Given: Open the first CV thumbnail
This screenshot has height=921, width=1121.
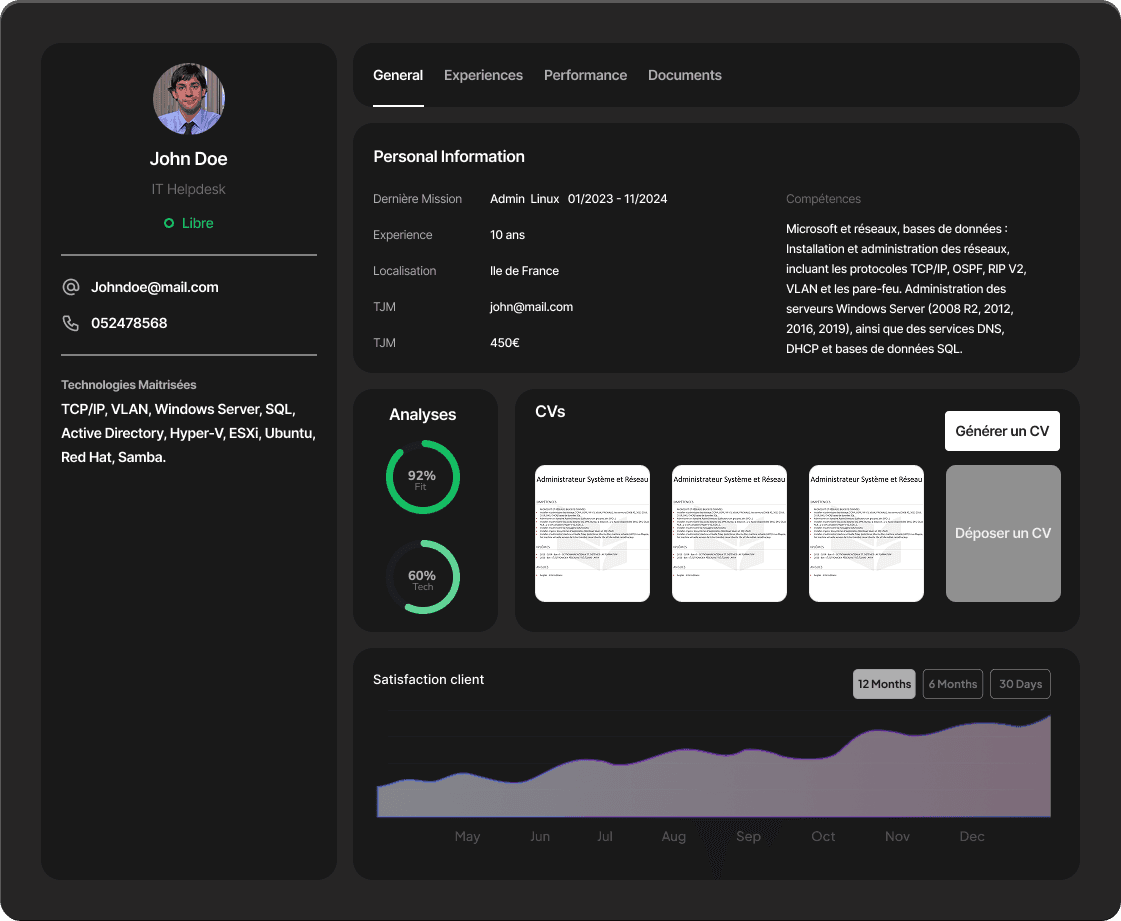Looking at the screenshot, I should tap(593, 533).
